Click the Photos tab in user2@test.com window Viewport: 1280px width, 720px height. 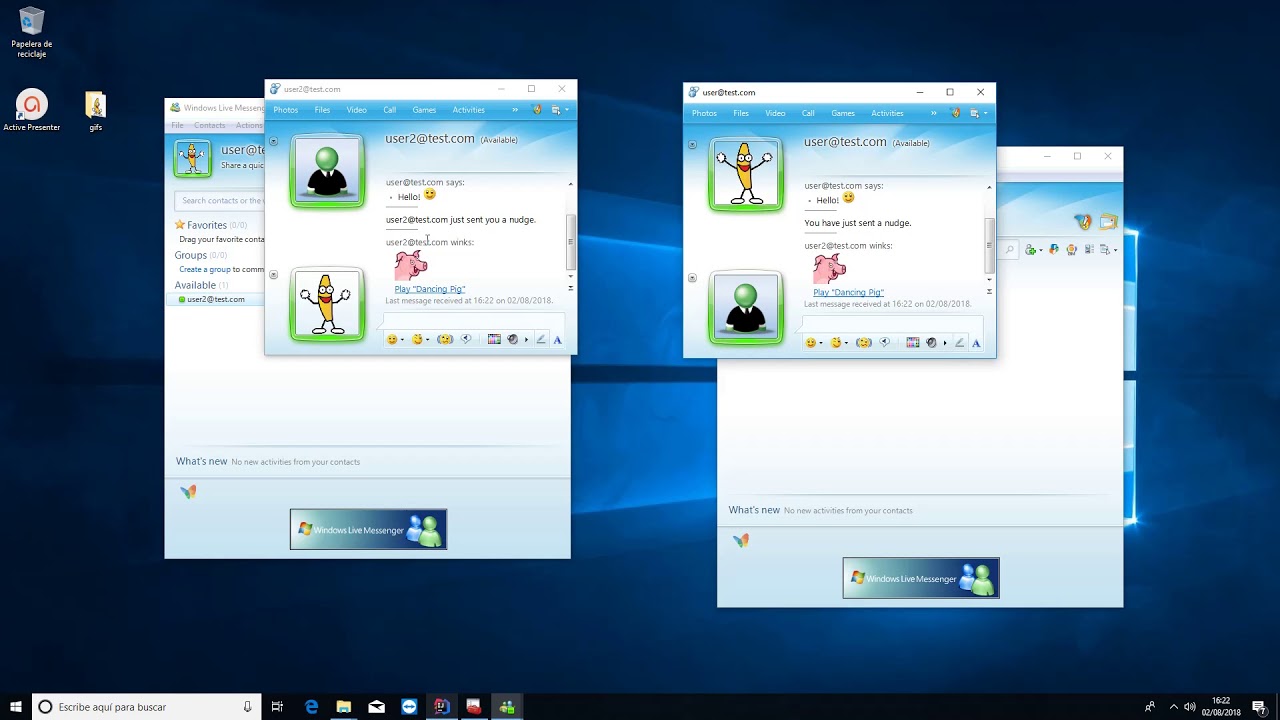click(x=286, y=110)
